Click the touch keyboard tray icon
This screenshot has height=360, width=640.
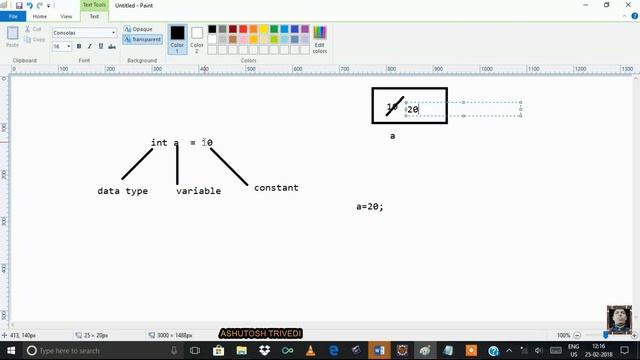[556, 351]
